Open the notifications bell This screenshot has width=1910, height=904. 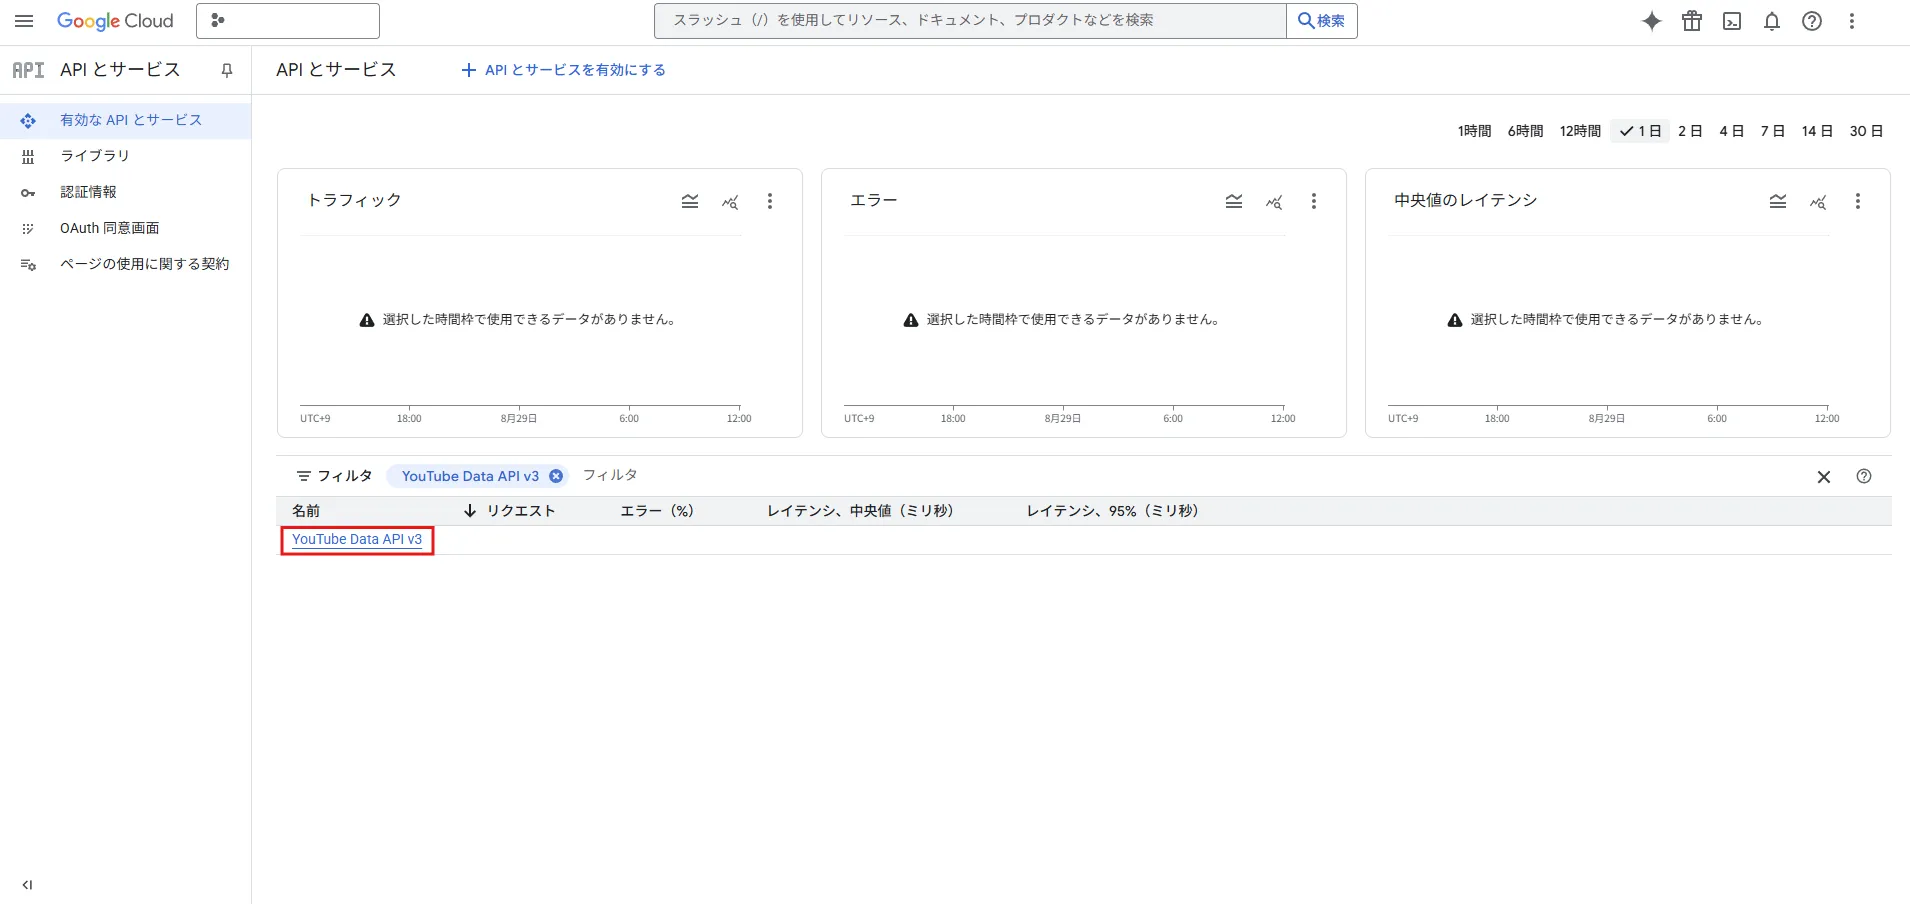click(1772, 21)
